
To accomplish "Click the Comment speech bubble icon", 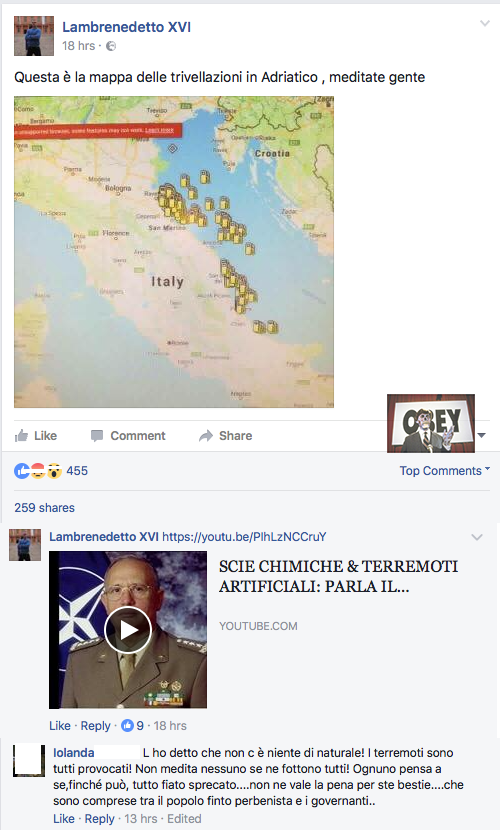I will pyautogui.click(x=97, y=436).
